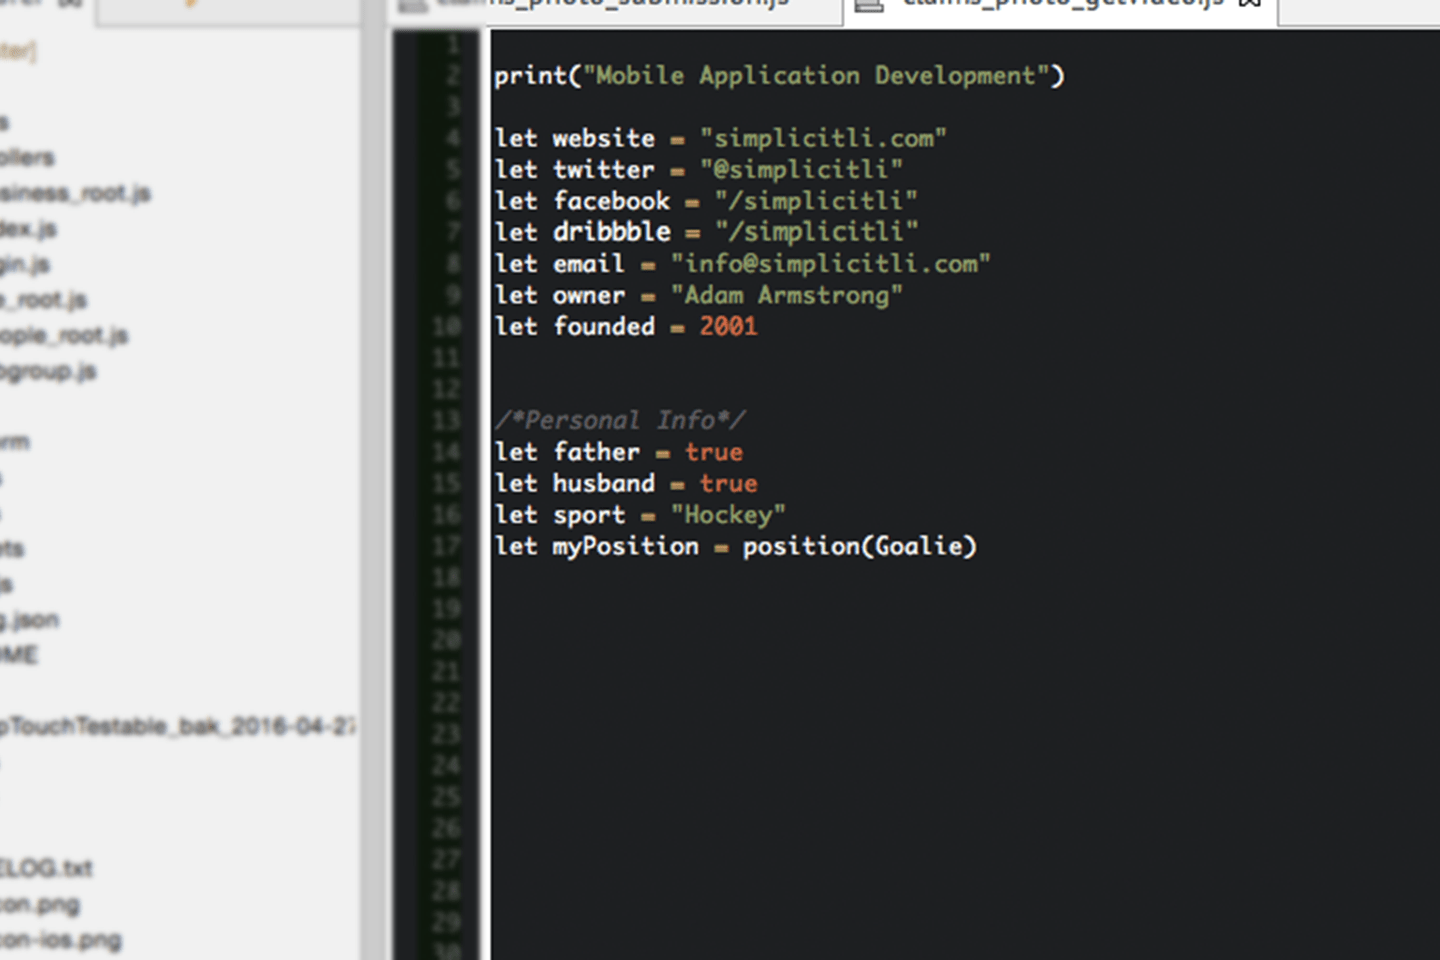Click the variable name dribbble
This screenshot has width=1440, height=960.
click(611, 232)
